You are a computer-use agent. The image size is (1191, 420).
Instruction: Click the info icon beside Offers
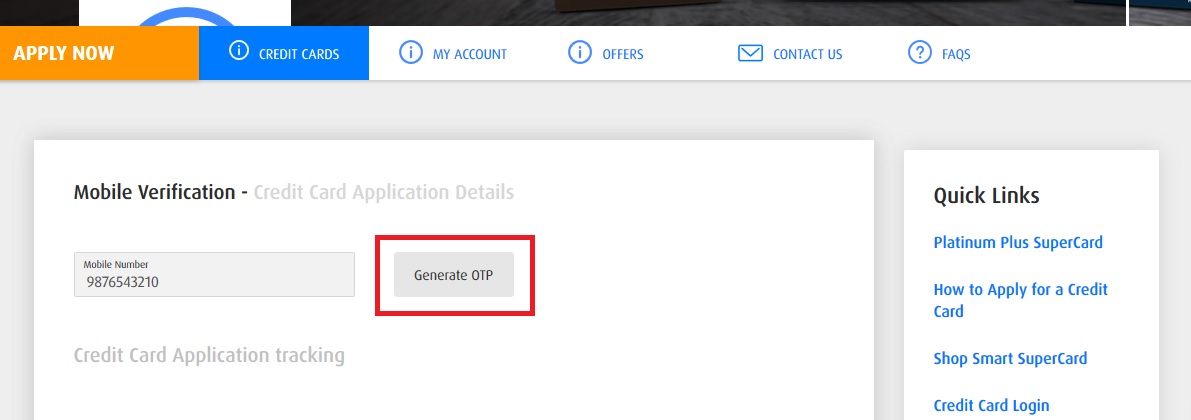580,53
